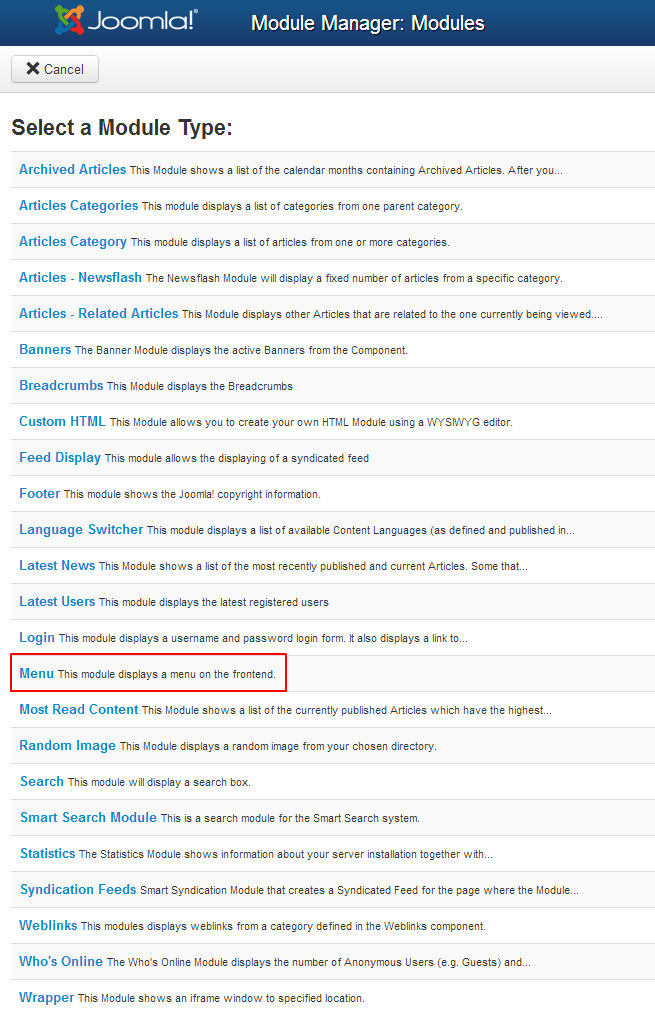Click the Latest Users module link
Image resolution: width=655 pixels, height=1015 pixels.
click(57, 602)
